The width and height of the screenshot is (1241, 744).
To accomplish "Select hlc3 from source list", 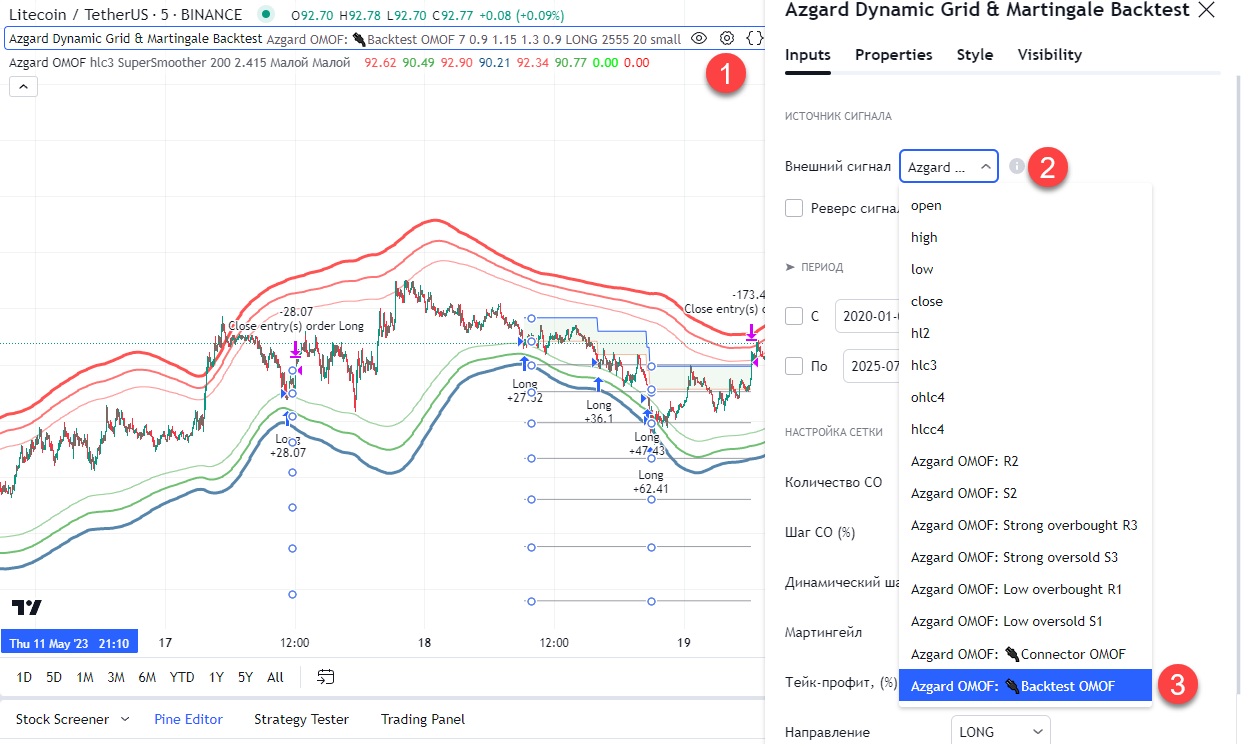I will [x=1026, y=365].
